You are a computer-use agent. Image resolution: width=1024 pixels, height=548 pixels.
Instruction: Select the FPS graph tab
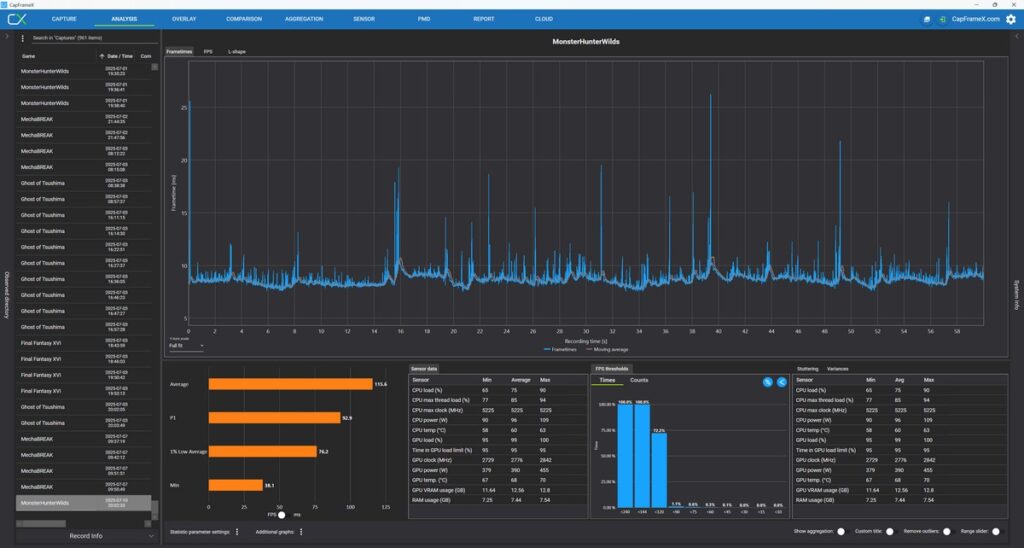pyautogui.click(x=208, y=52)
